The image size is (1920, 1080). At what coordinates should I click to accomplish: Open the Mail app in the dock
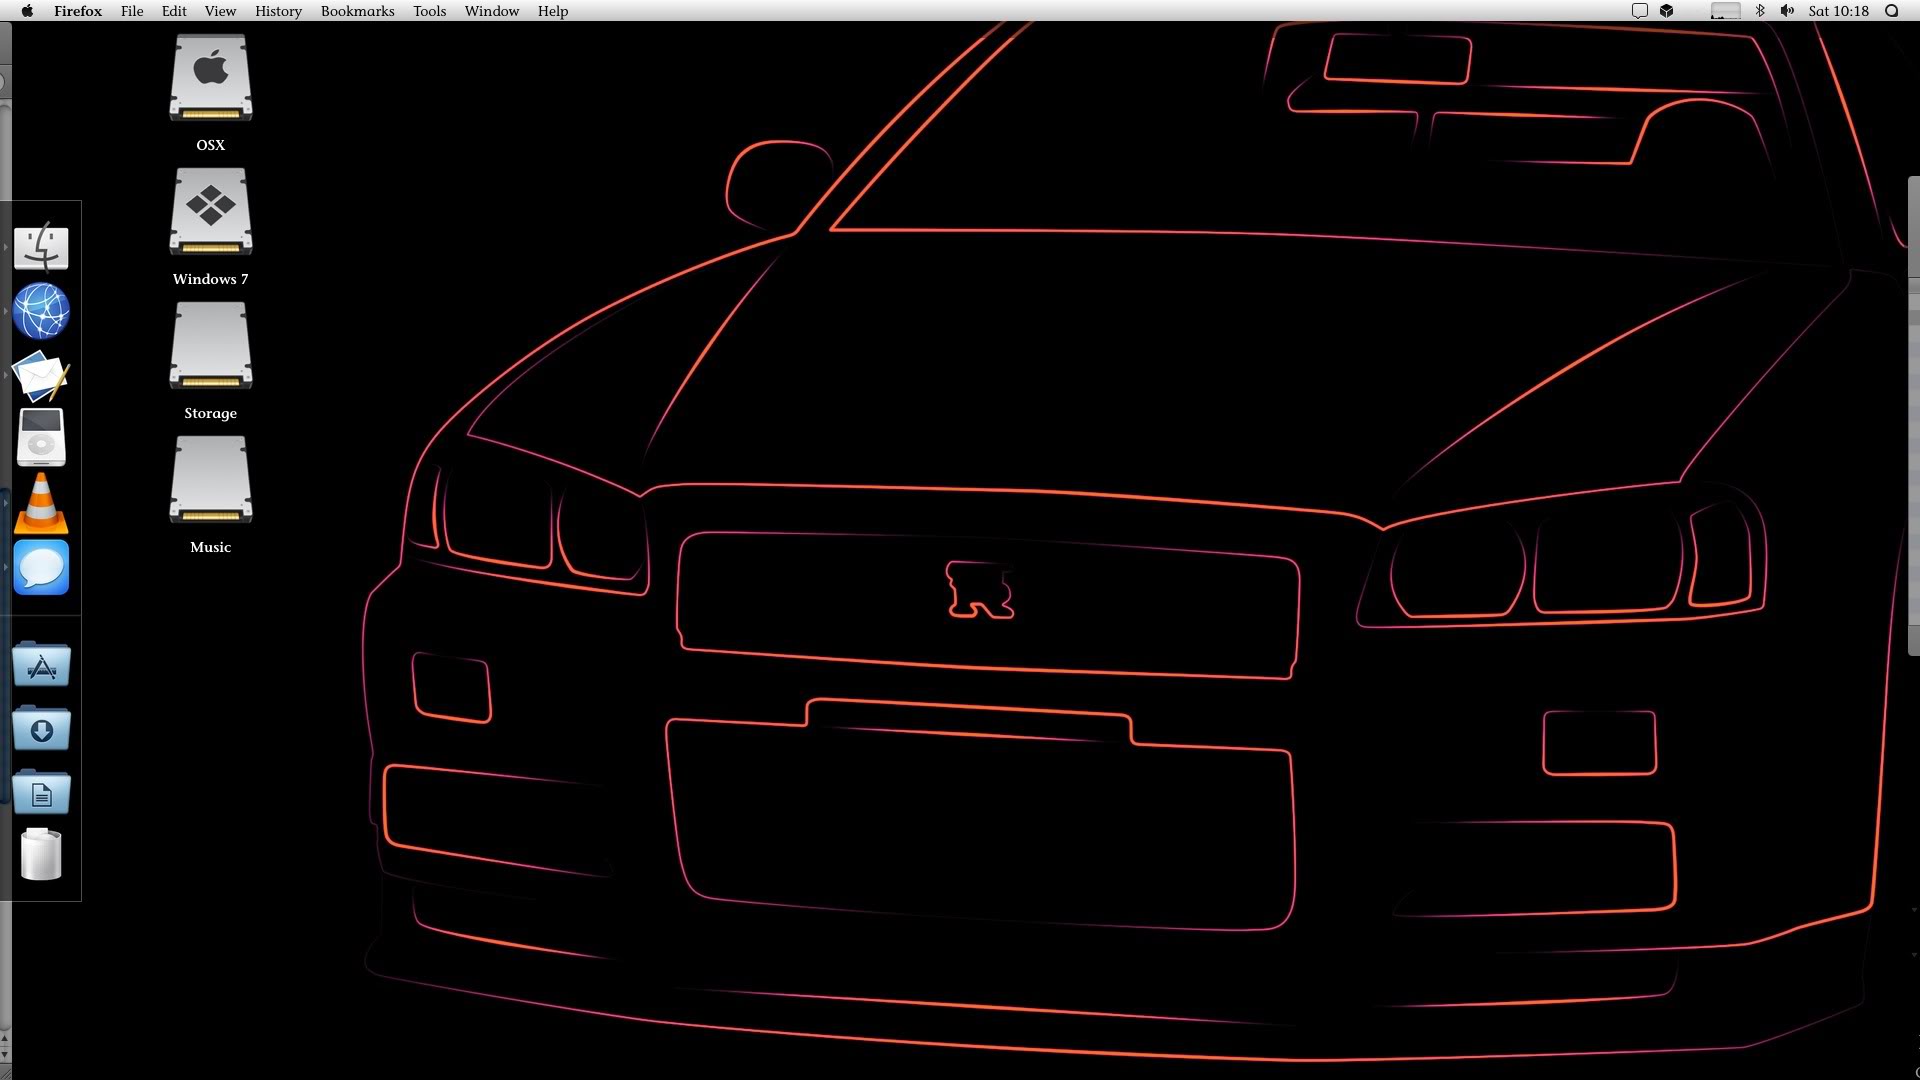click(x=41, y=376)
